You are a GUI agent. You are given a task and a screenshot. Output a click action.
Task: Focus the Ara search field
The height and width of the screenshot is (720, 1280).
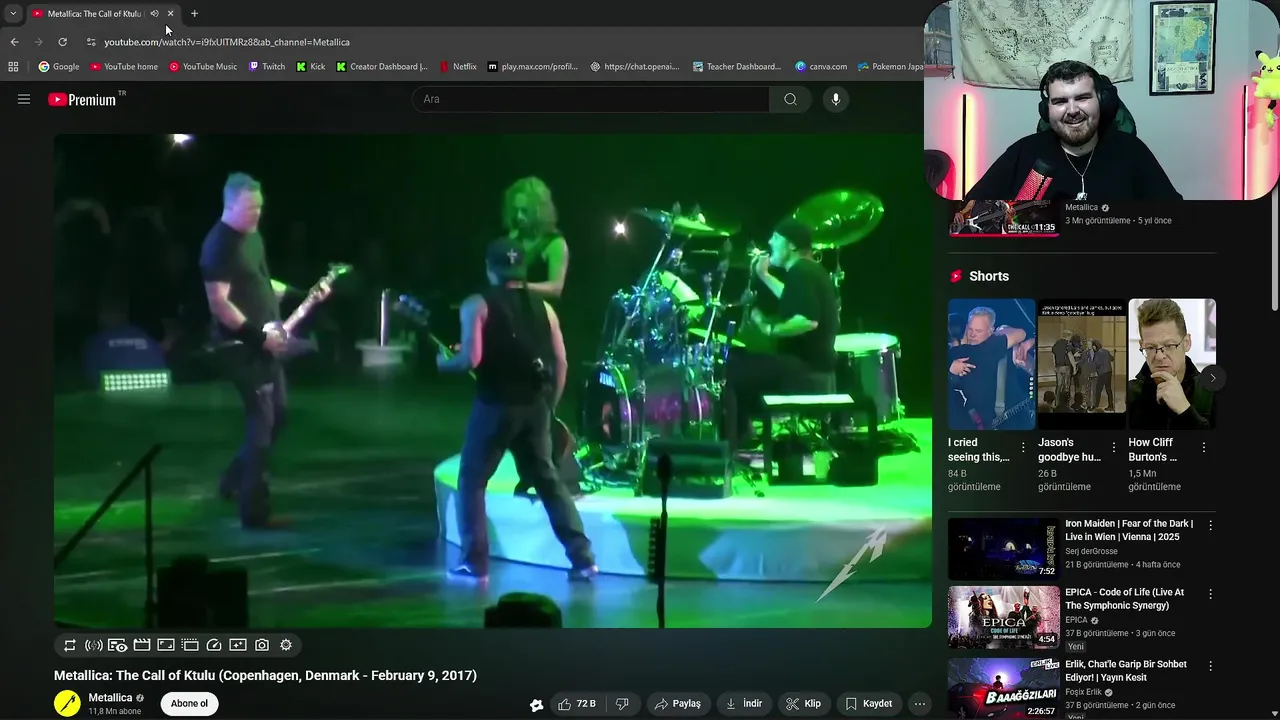[590, 99]
